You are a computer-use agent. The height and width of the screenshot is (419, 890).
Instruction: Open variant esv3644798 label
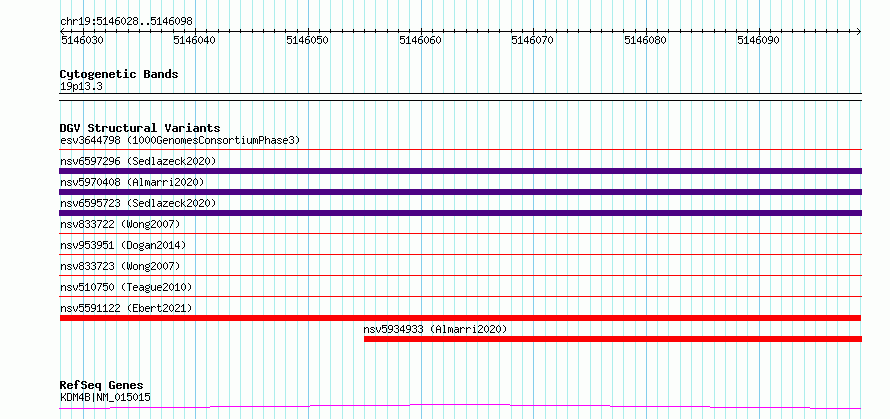click(180, 140)
